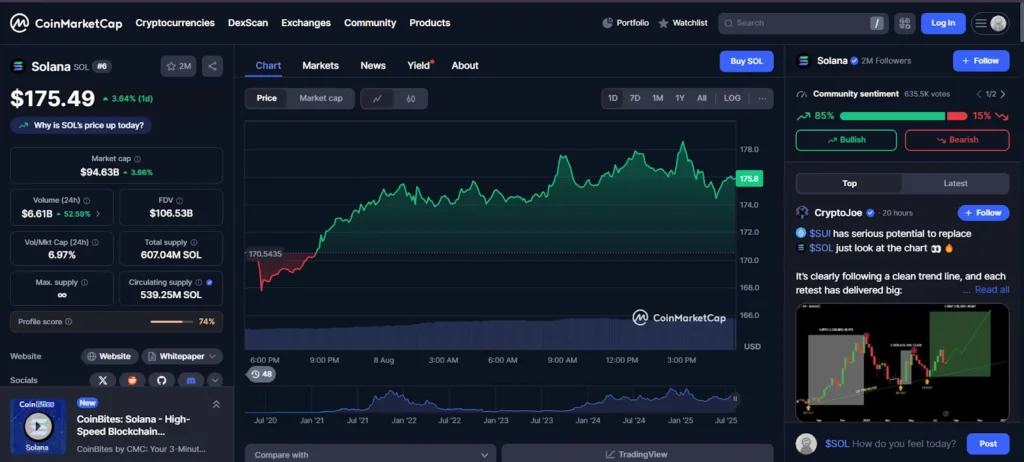Switch to the About tab
Viewport: 1024px width, 462px height.
coord(465,65)
